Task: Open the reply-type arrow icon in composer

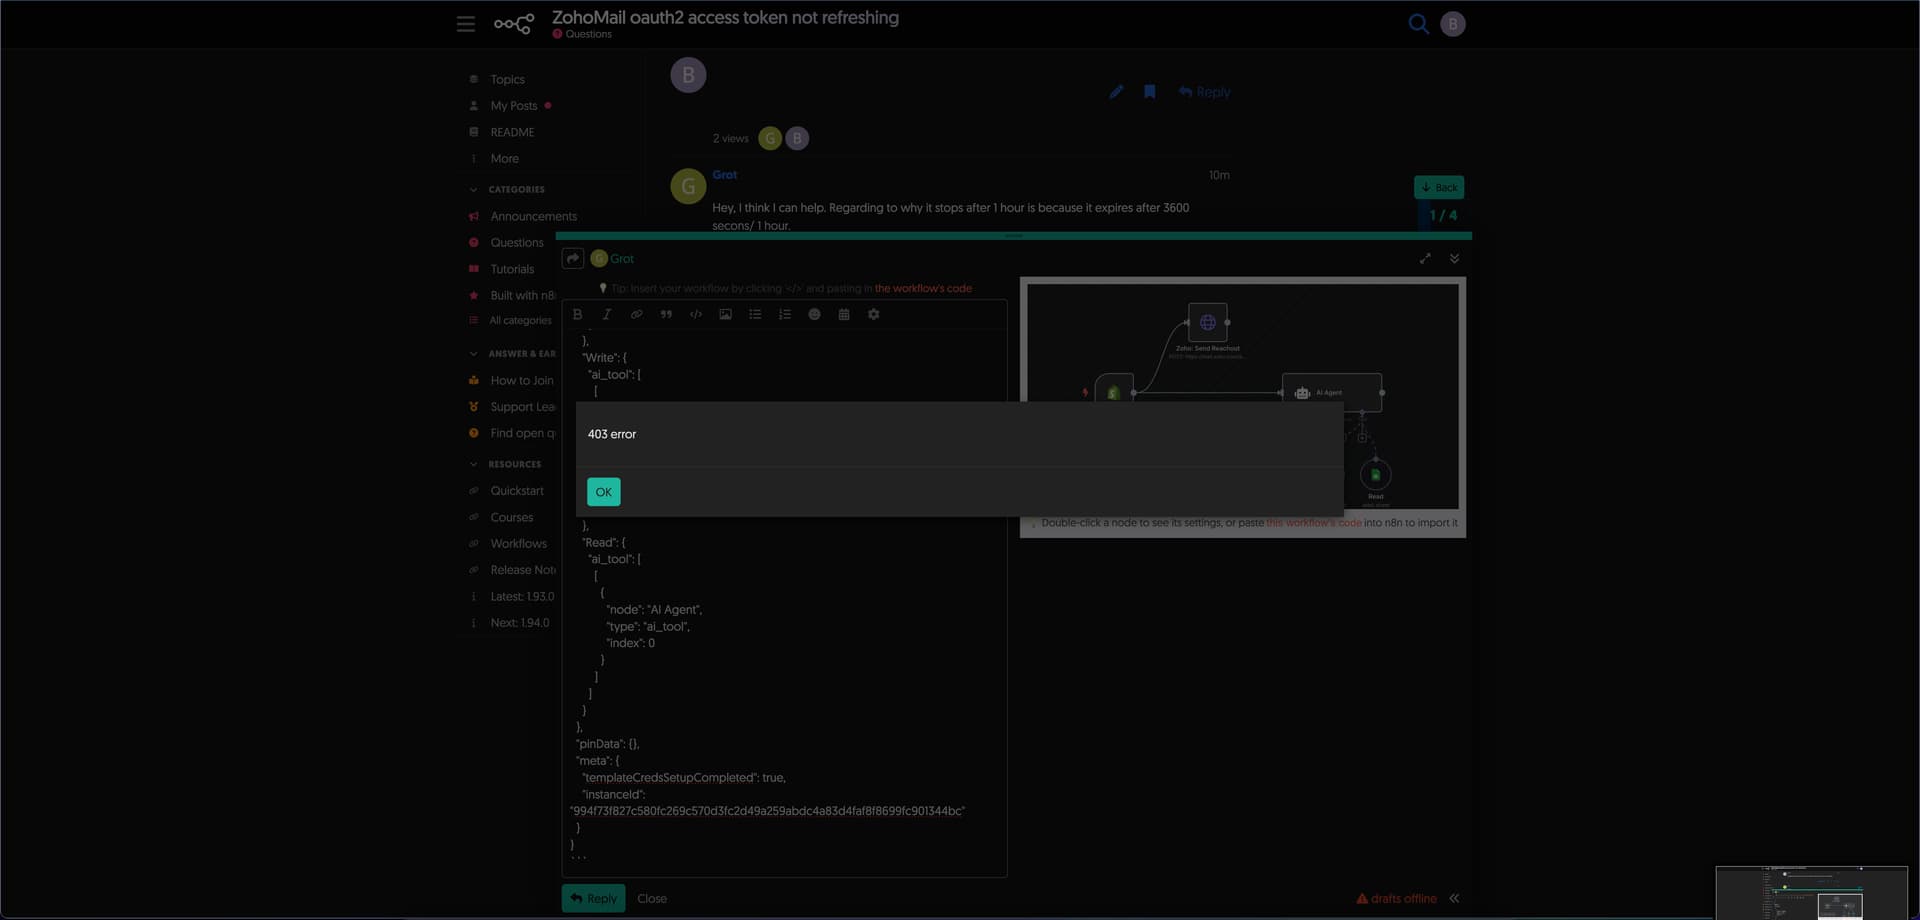Action: pos(573,258)
